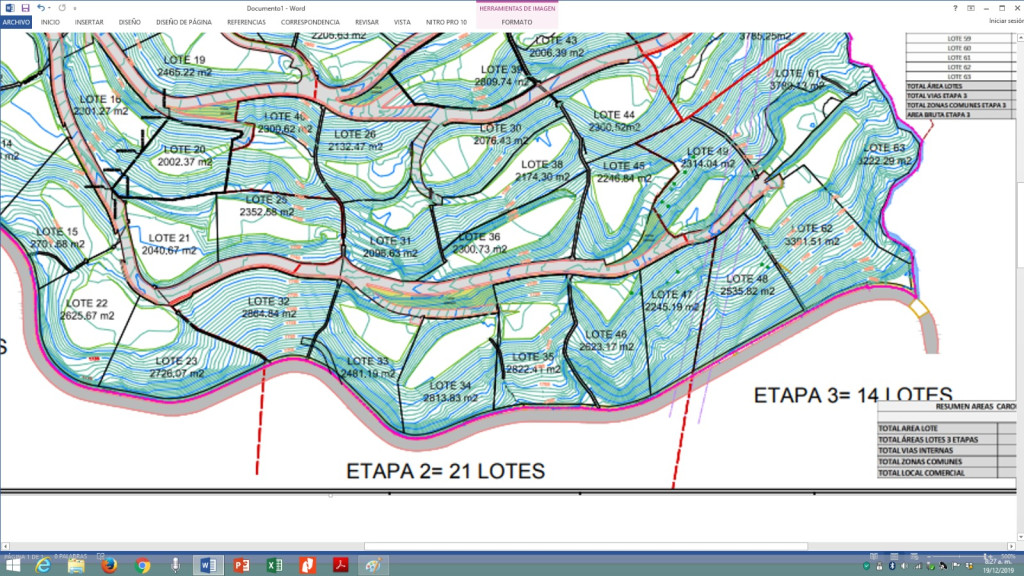Switch to Read Mode view icon
Image resolution: width=1024 pixels, height=576 pixels.
(x=873, y=556)
